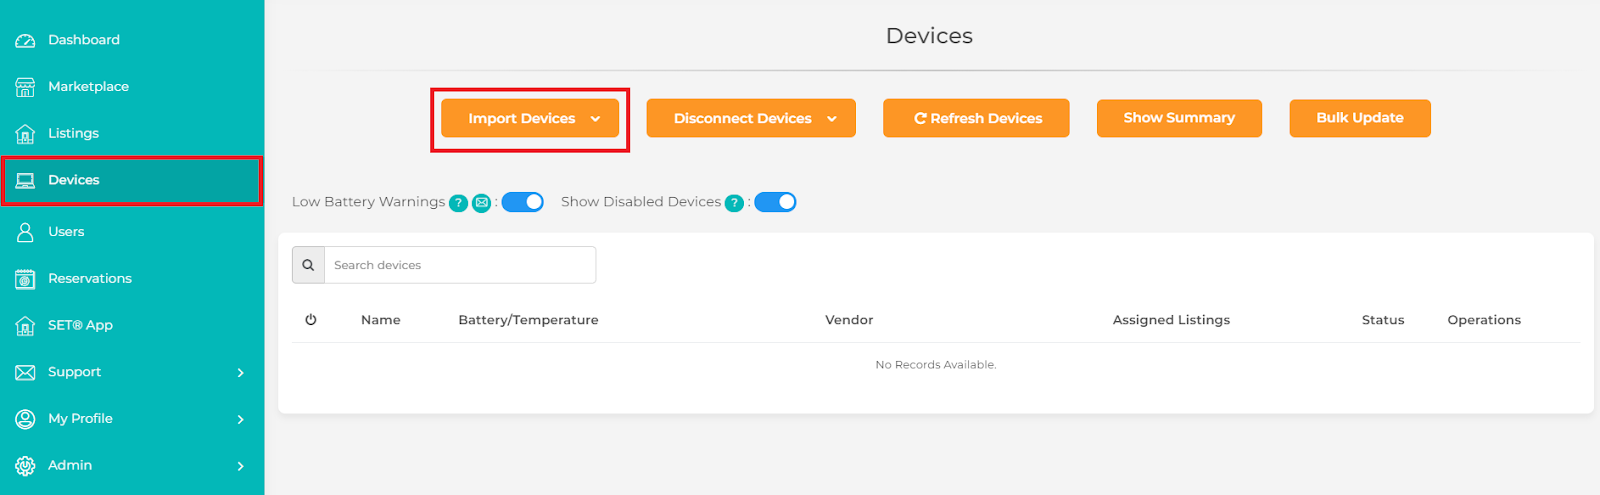Screen dimensions: 1600x495
Task: Open the Admin menu item
Action: pyautogui.click(x=70, y=465)
